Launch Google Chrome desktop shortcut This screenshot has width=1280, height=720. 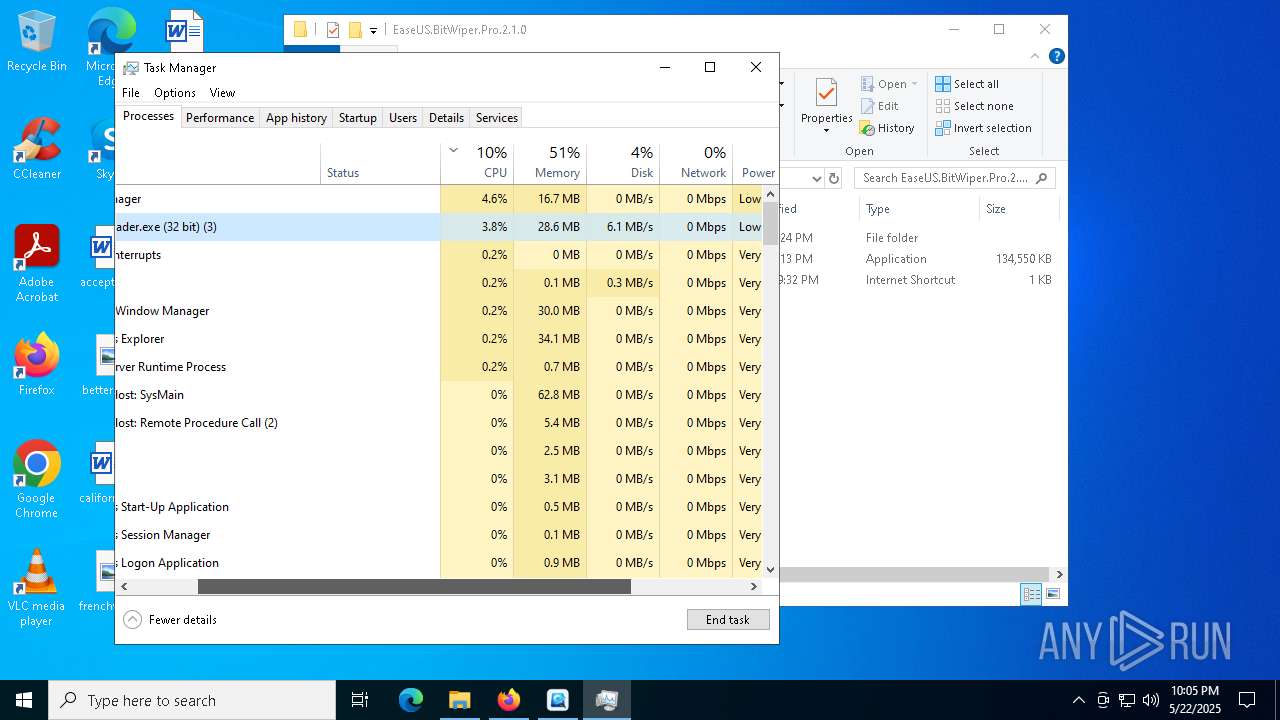click(x=36, y=480)
